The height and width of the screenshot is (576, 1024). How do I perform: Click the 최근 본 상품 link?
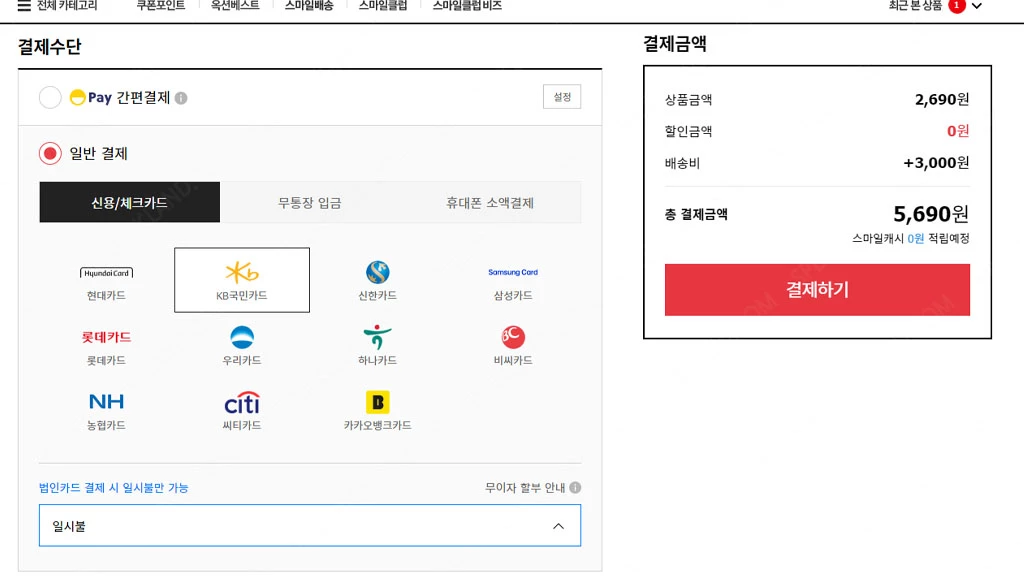point(915,5)
